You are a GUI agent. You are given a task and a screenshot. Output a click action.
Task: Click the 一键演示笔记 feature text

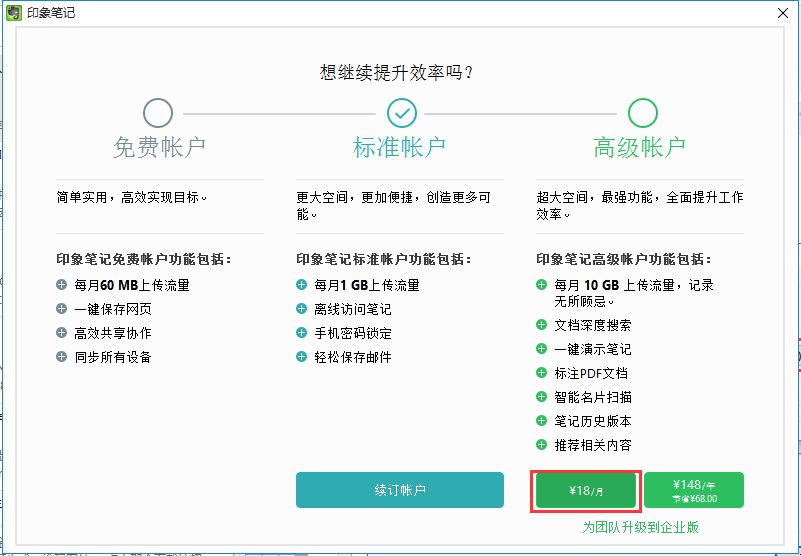point(593,349)
